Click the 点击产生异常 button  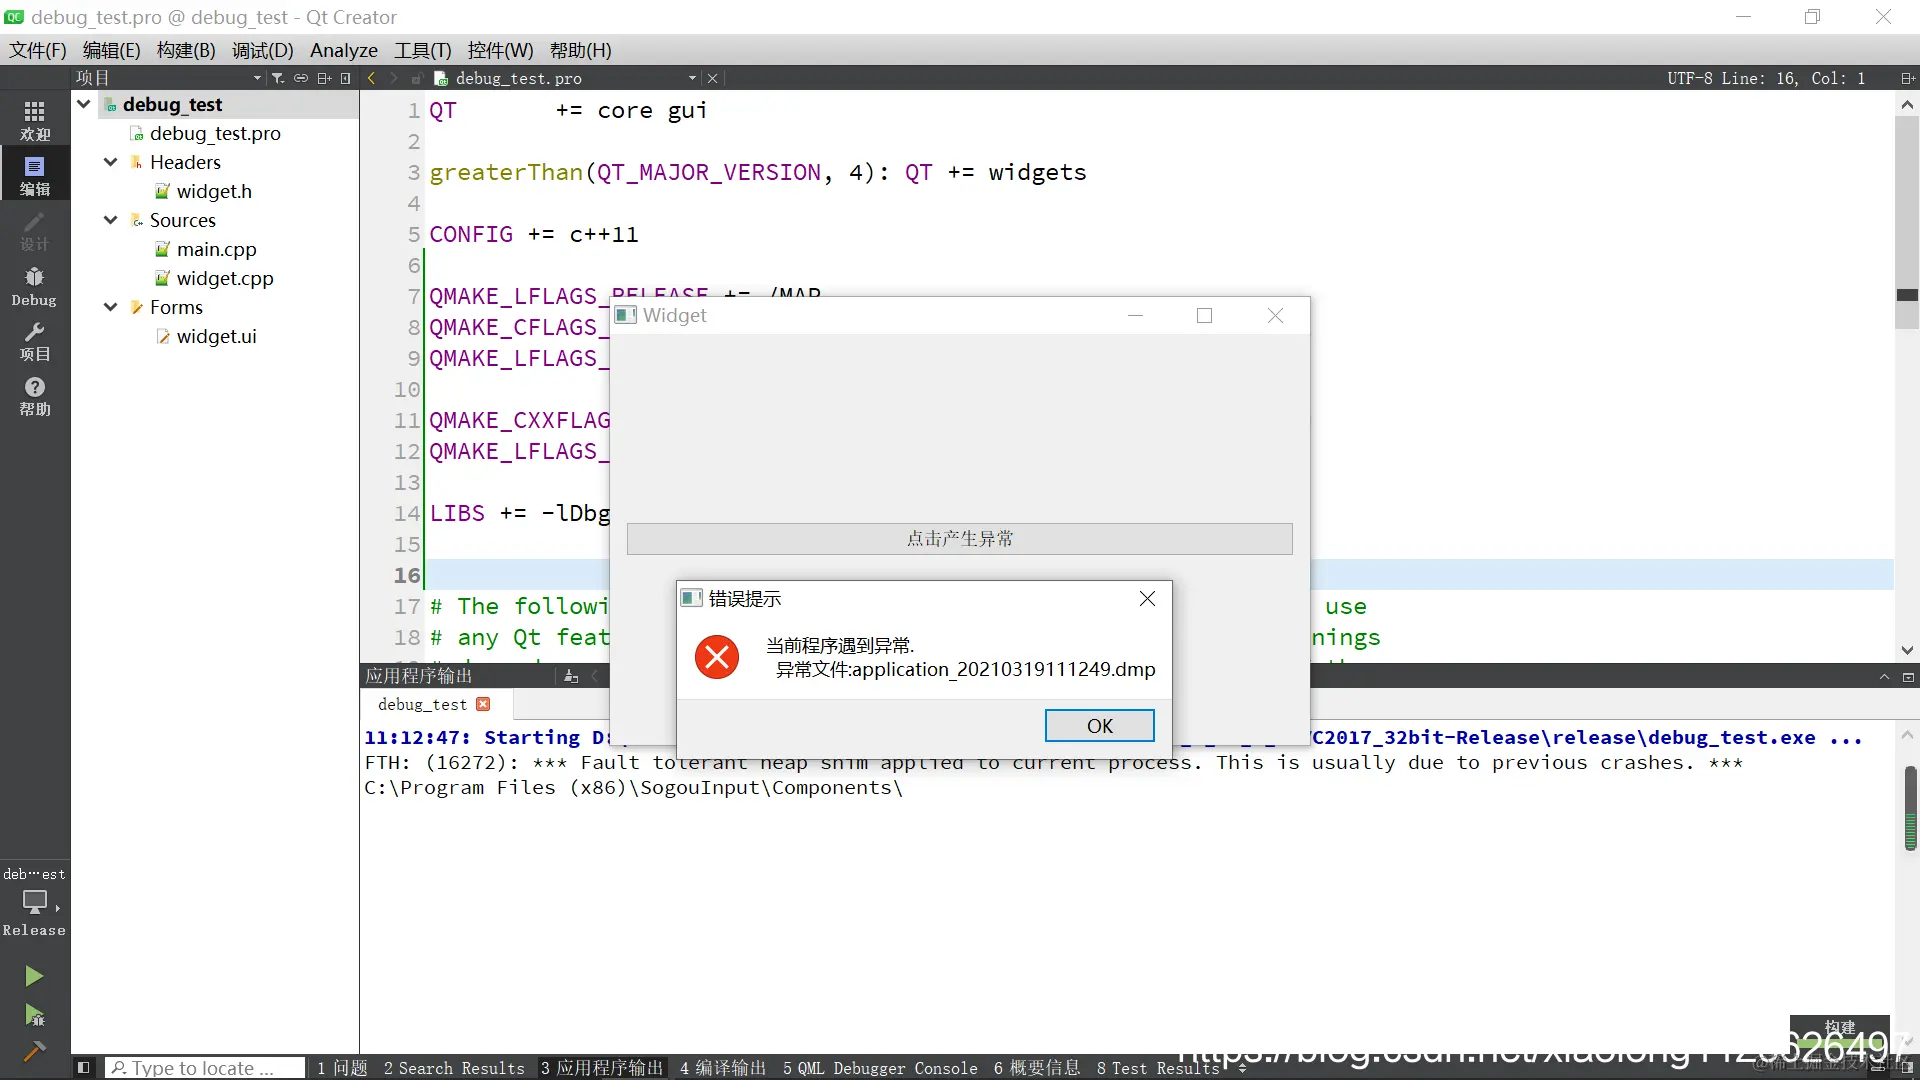[x=959, y=539]
